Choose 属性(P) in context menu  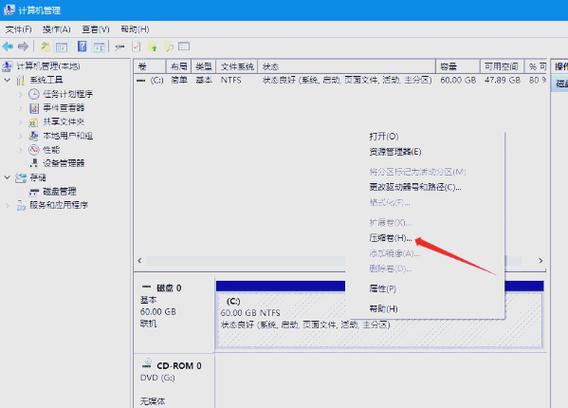383,288
